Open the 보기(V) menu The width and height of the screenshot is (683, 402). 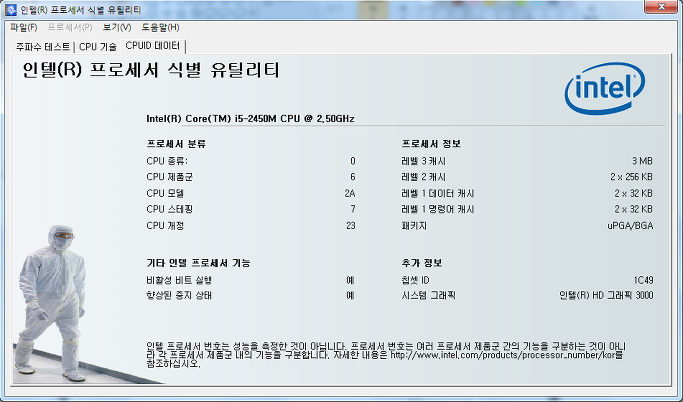coord(117,27)
